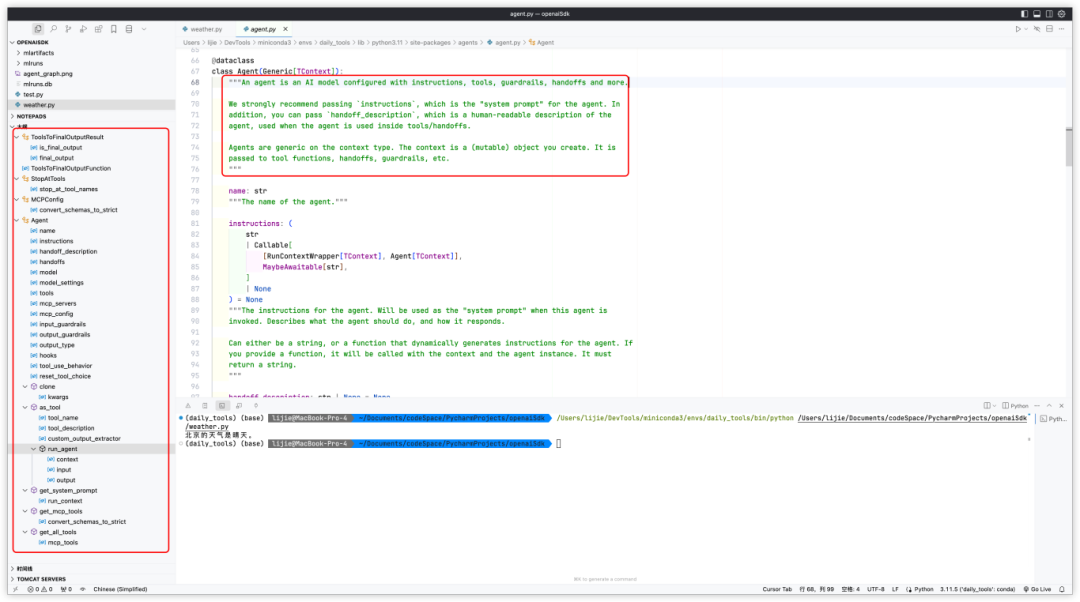1080x602 pixels.
Task: Split the editor with the layout icon
Action: point(1049,29)
